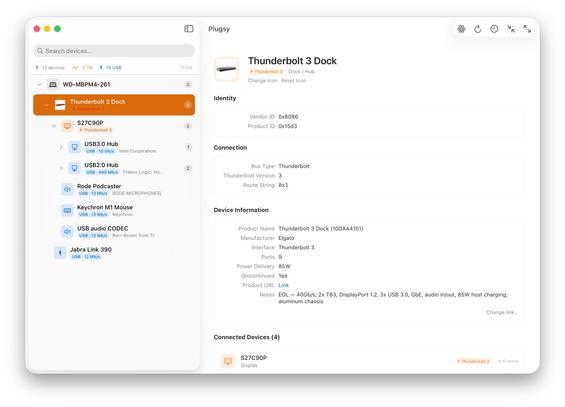Click count badge on USB3.0 Hub row
565x407 pixels.
188,147
